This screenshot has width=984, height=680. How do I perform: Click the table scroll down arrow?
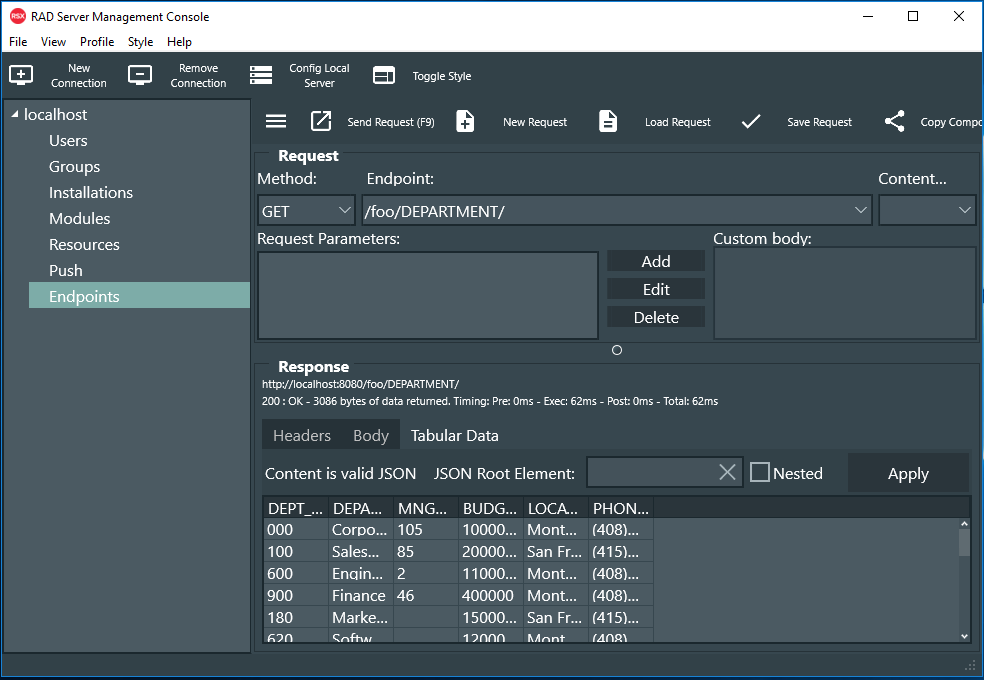click(x=965, y=636)
